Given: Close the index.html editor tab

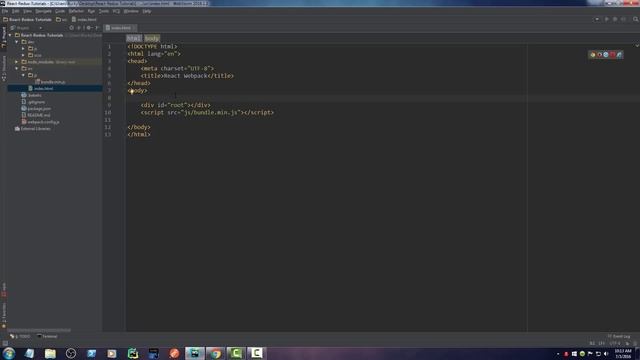Looking at the screenshot, I should 134,28.
